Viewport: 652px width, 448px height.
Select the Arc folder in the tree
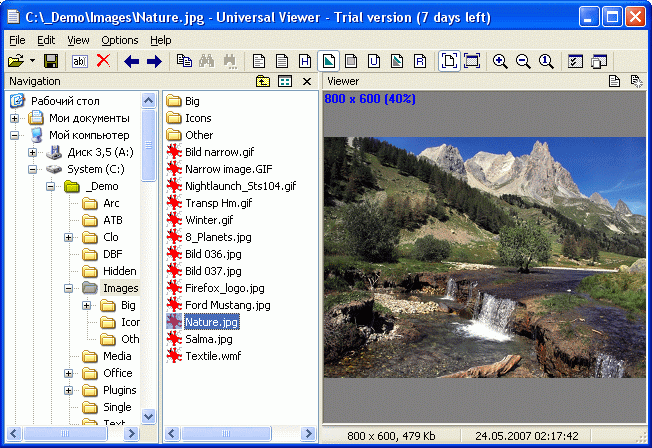111,203
